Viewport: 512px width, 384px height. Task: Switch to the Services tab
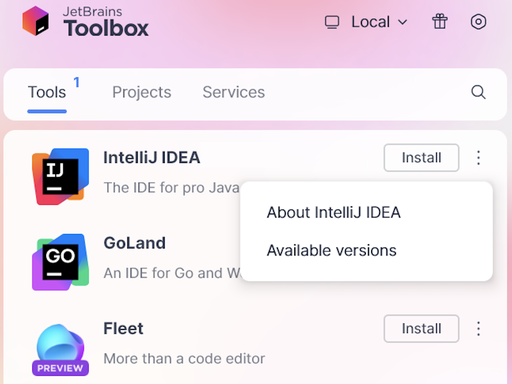(x=234, y=92)
